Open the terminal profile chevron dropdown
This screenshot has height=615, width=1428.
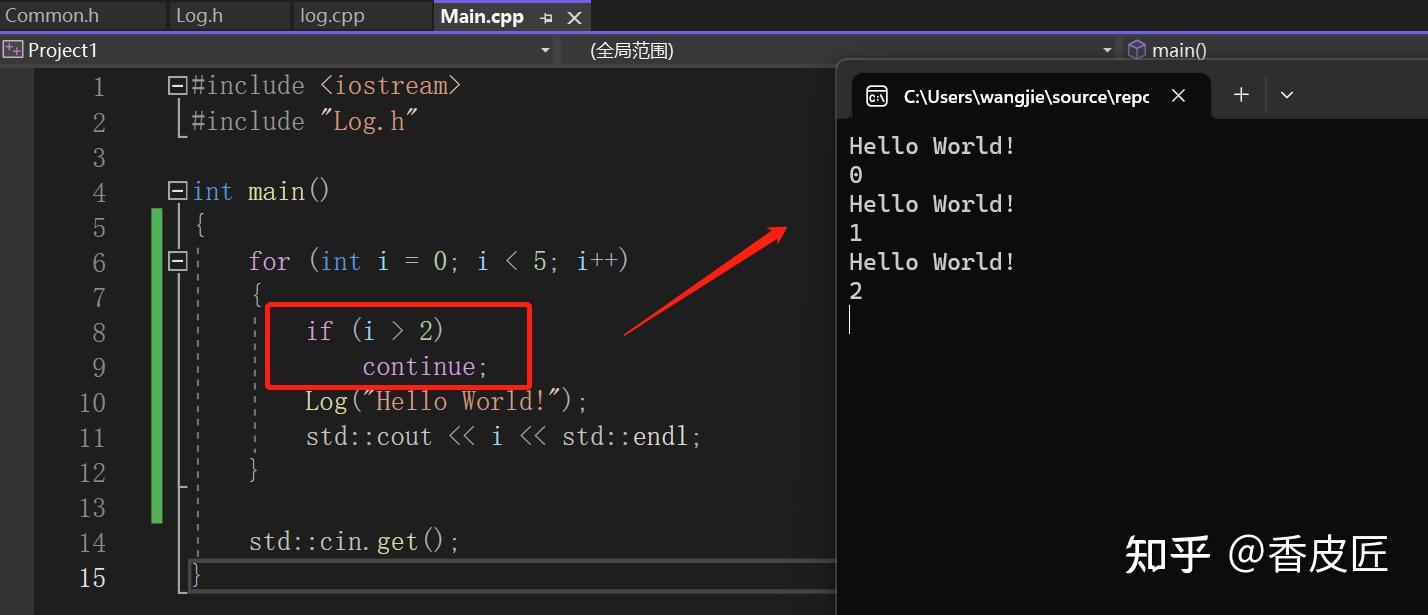point(1287,95)
